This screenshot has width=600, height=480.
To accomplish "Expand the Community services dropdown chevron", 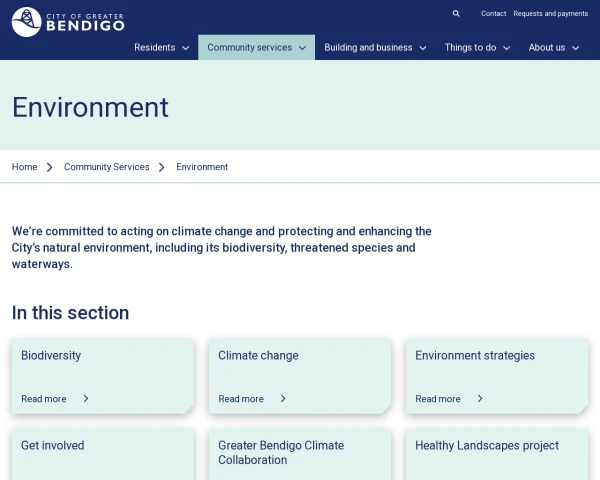I will [303, 48].
